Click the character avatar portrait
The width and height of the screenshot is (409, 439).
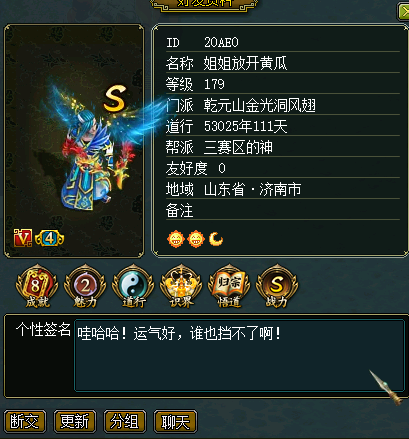[74, 141]
